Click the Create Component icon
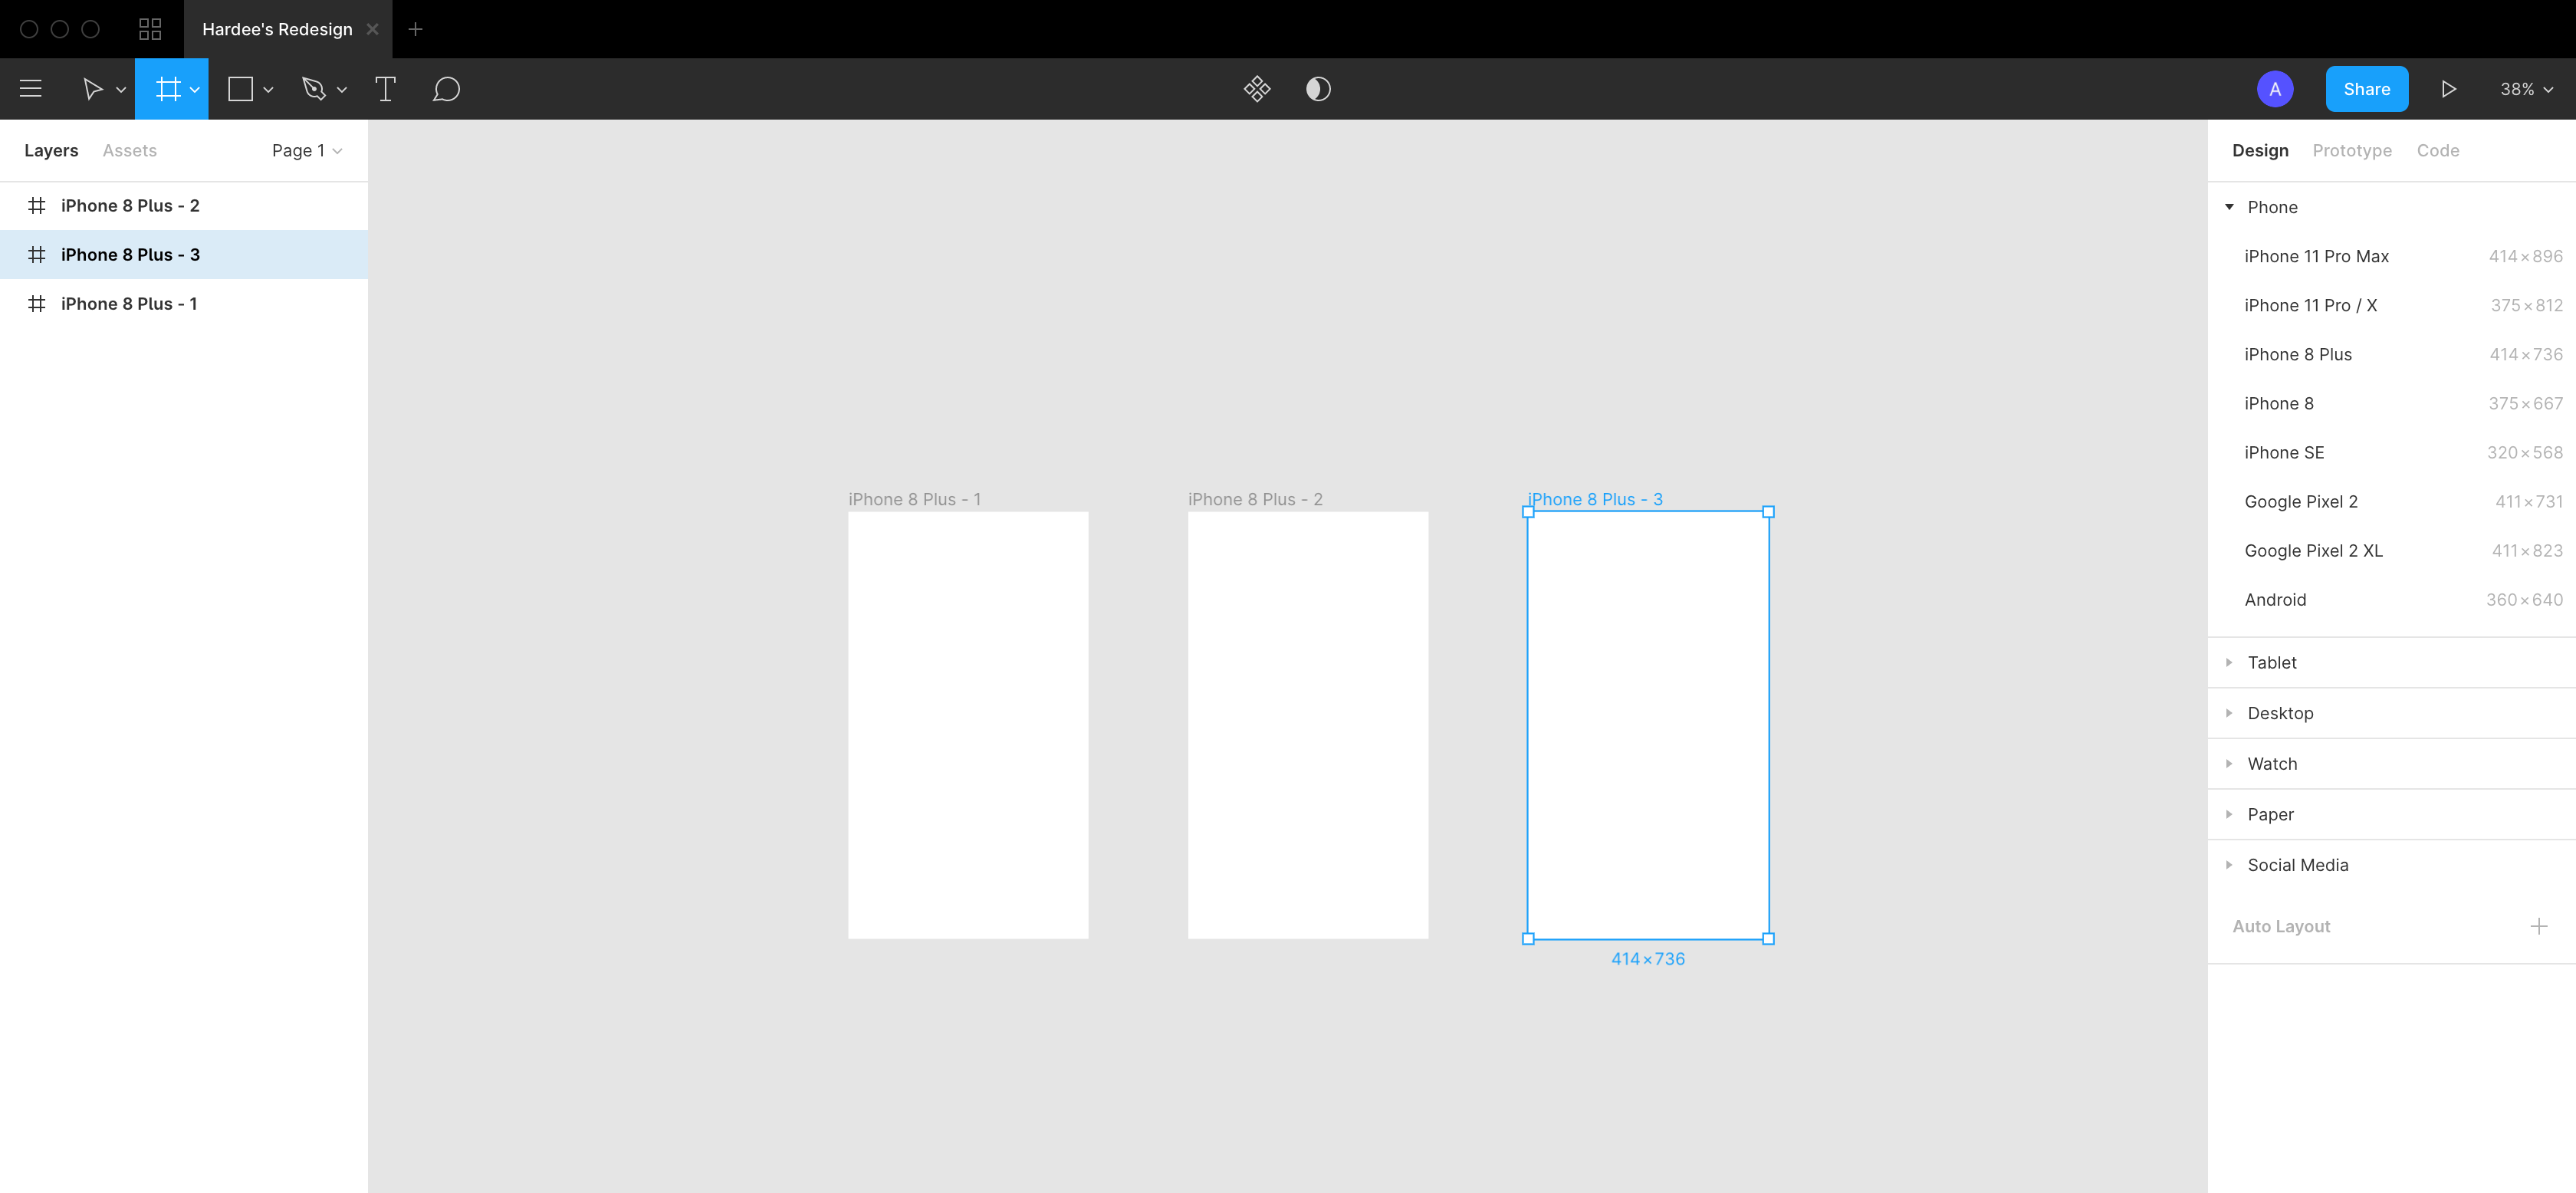 (x=1256, y=89)
